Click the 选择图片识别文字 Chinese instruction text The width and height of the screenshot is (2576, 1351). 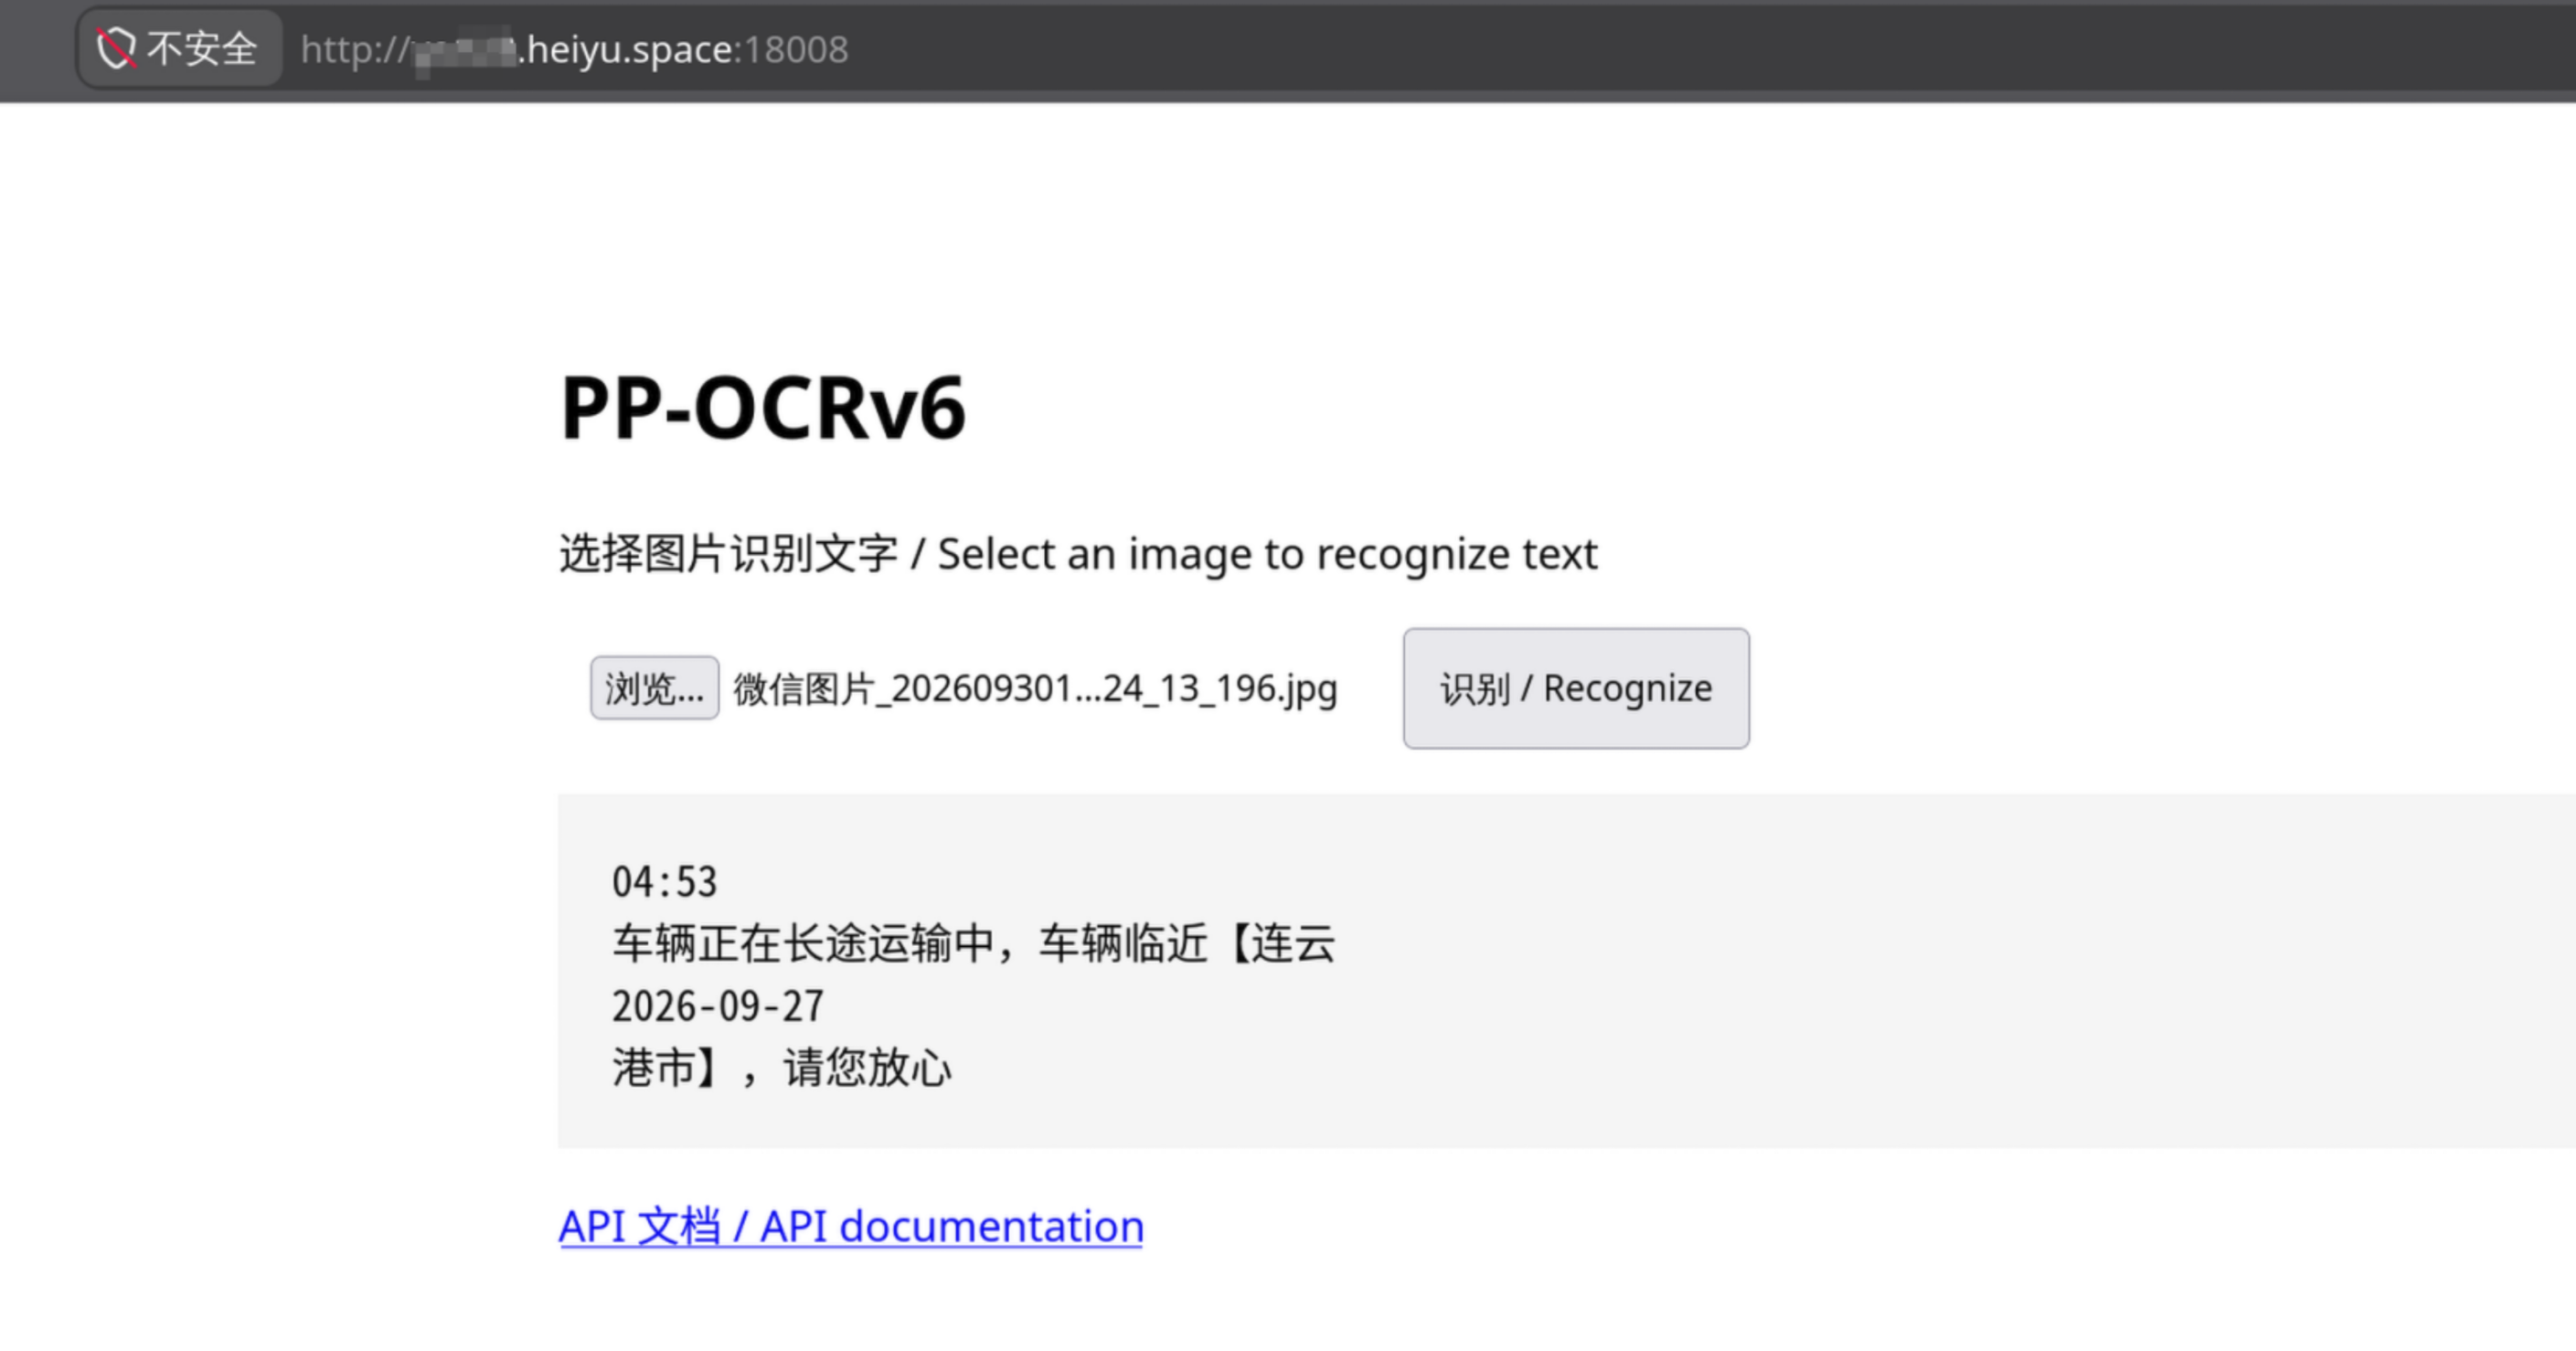pyautogui.click(x=728, y=554)
